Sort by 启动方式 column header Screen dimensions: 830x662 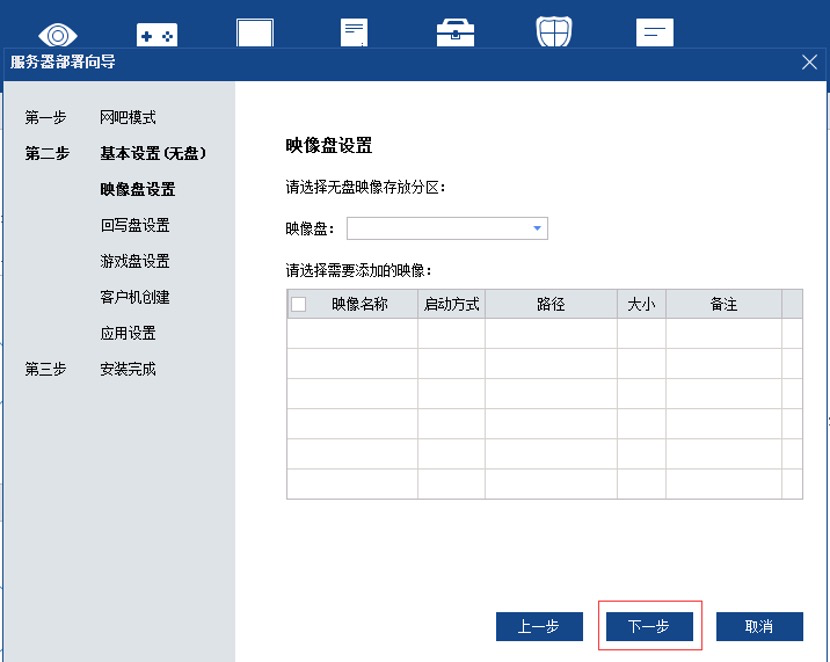point(452,304)
